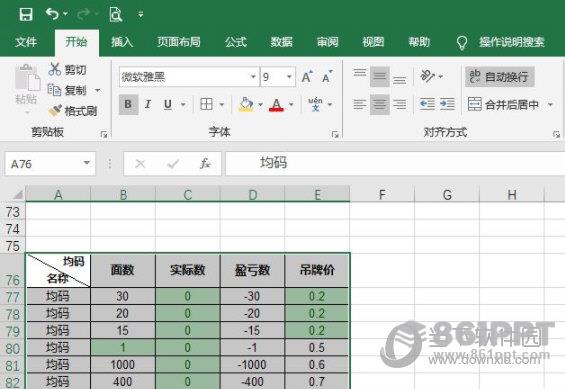Expand the font name dropdown 微软雅黑
565x389 pixels.
(253, 77)
